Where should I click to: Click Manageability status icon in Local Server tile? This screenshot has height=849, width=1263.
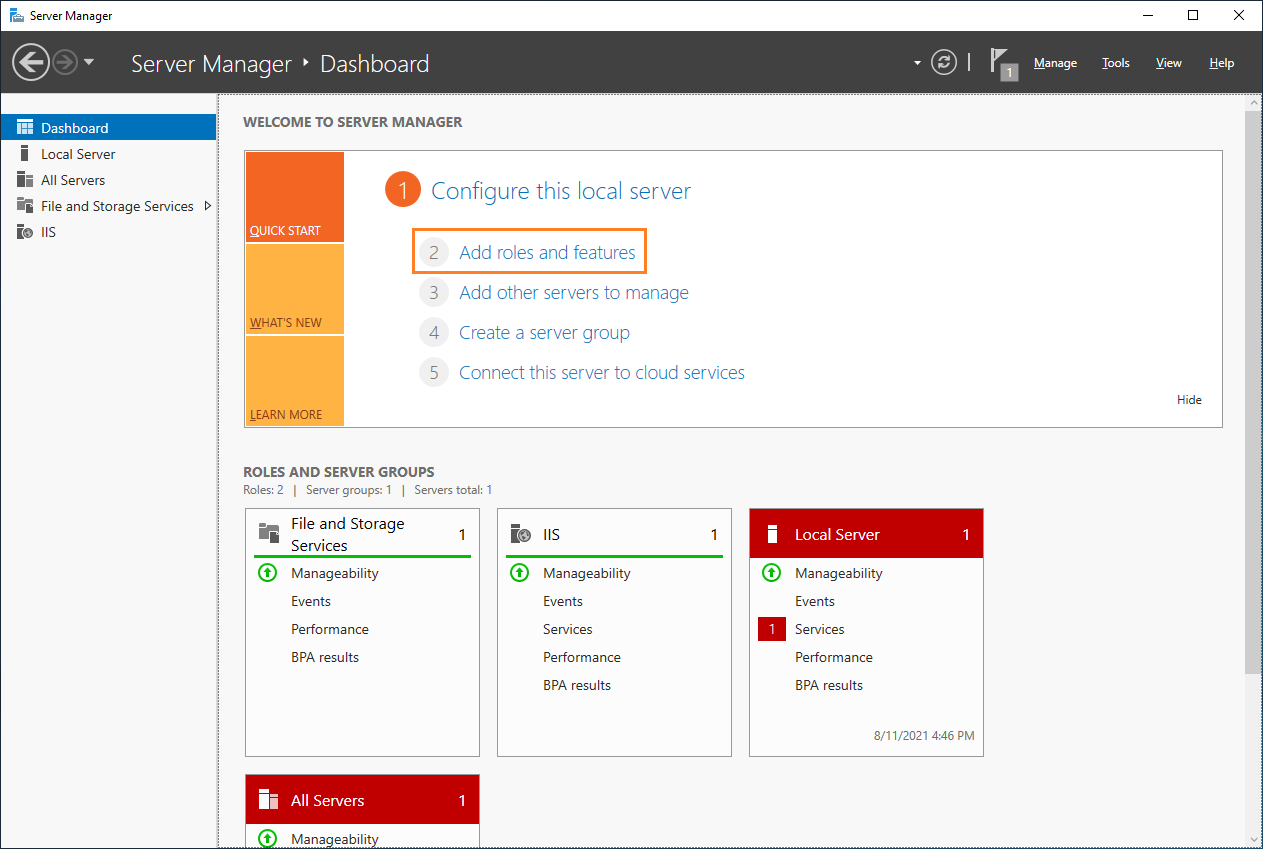tap(771, 573)
